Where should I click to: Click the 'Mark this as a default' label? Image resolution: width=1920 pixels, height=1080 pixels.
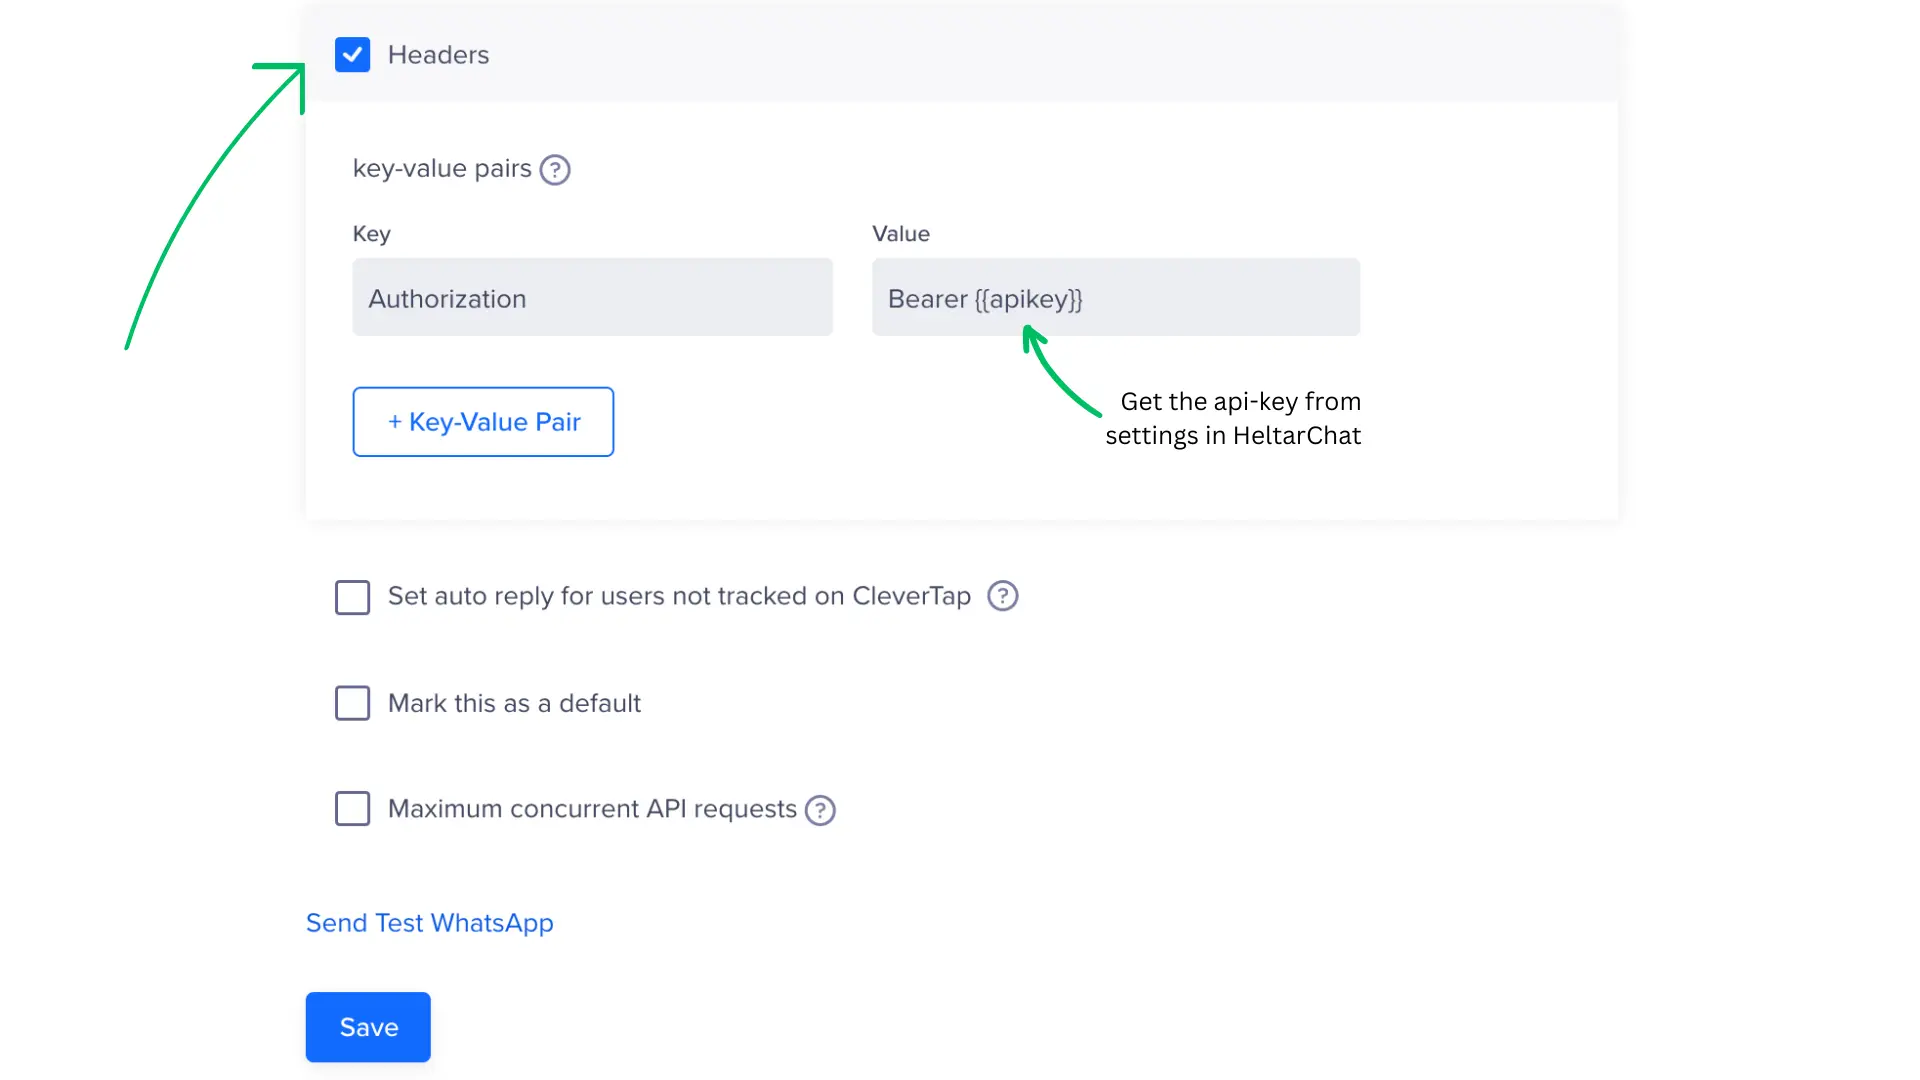click(514, 703)
